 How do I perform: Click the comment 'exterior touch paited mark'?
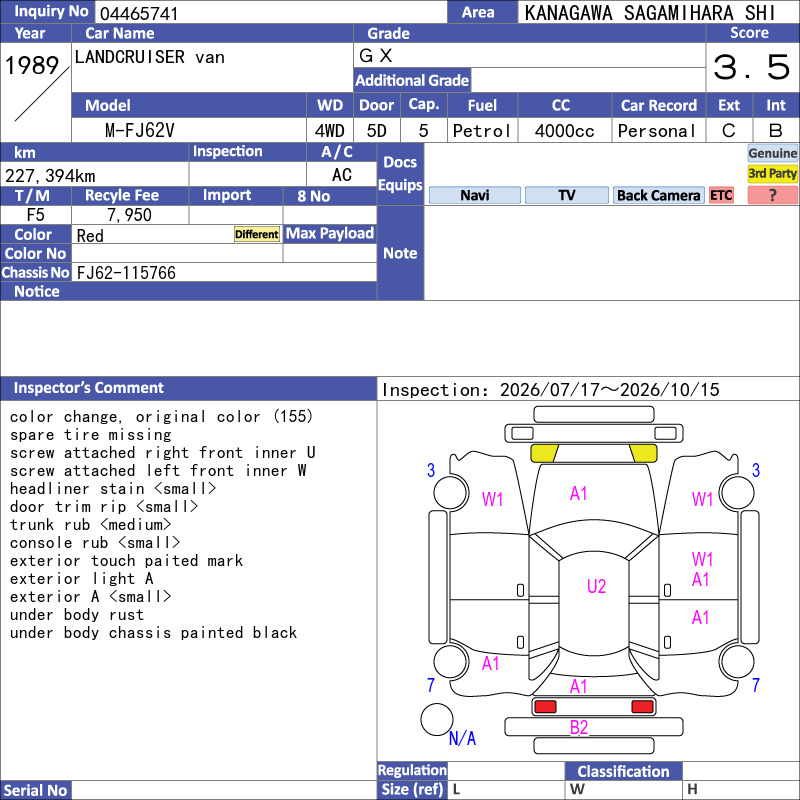coord(126,561)
